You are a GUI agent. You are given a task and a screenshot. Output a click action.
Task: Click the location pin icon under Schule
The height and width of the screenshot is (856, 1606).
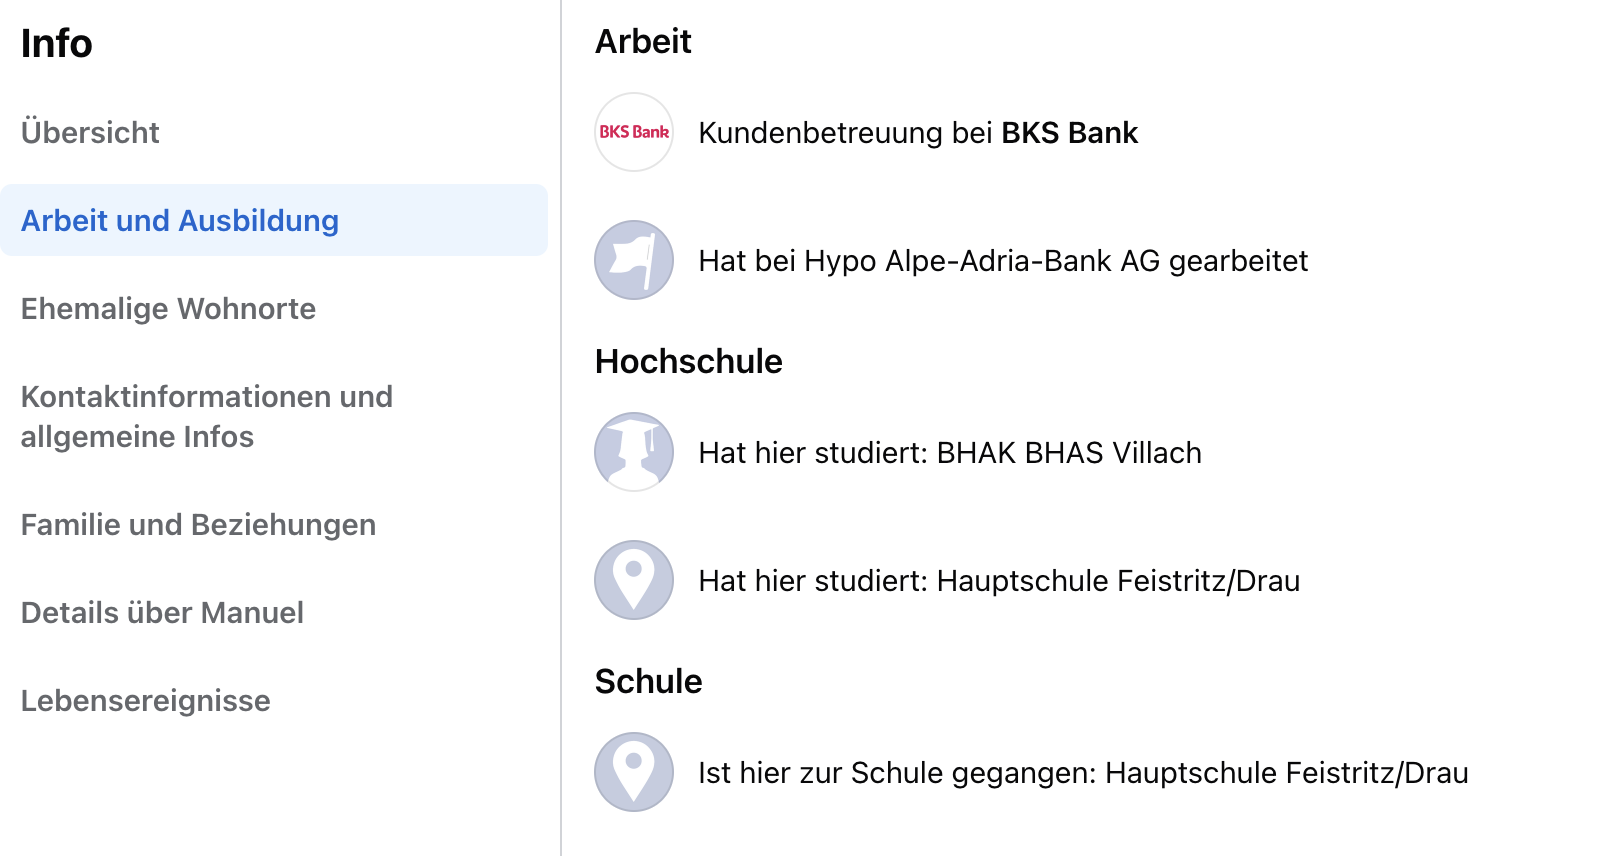click(634, 772)
